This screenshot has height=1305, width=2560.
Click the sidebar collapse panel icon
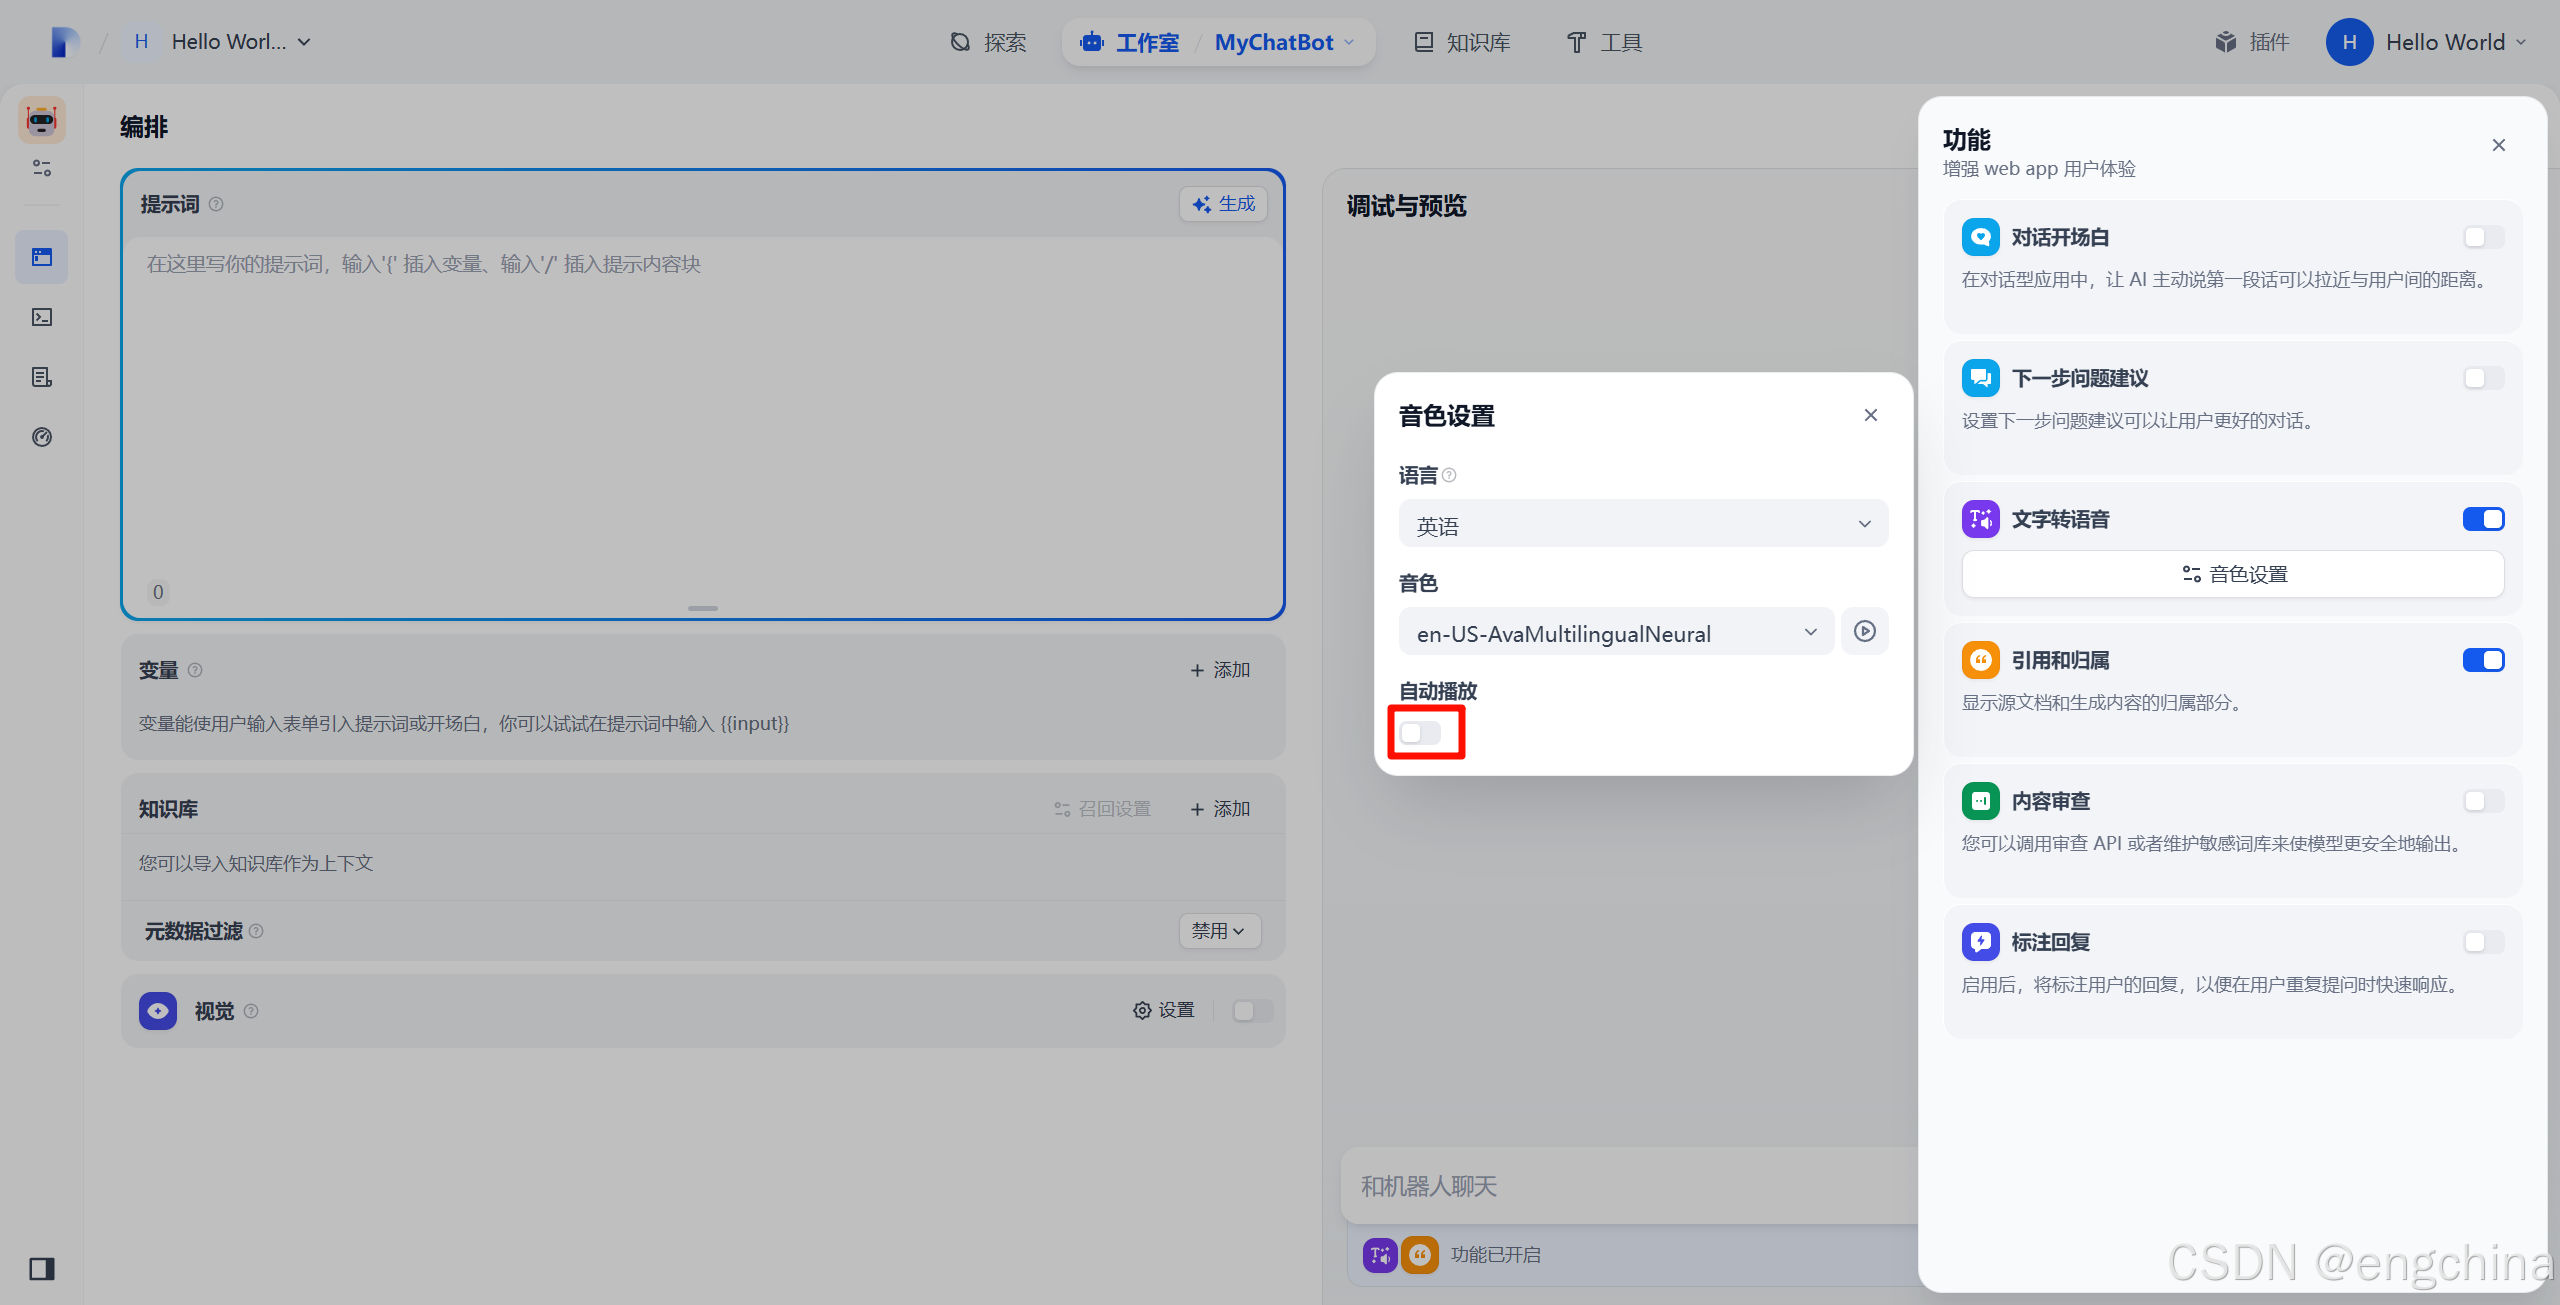[42, 1269]
